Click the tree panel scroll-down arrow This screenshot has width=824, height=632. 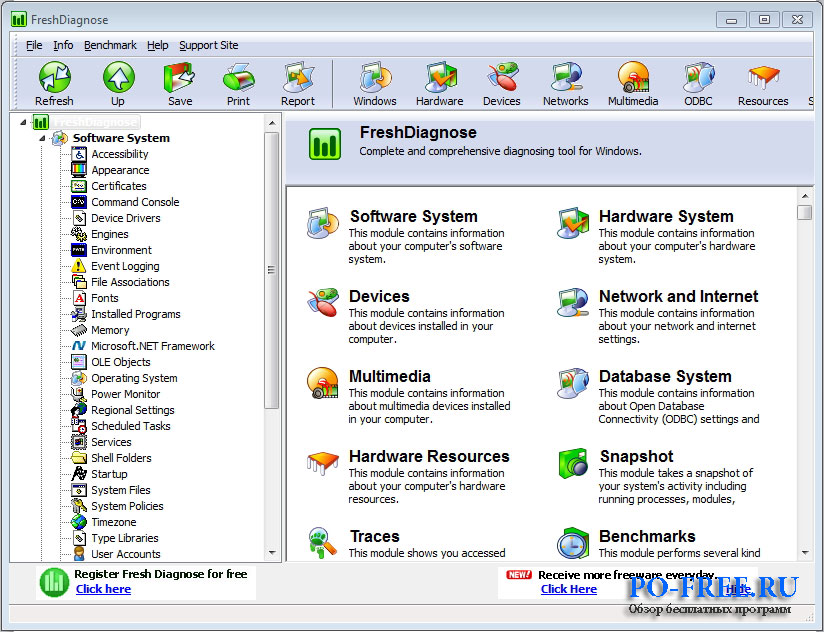point(272,553)
